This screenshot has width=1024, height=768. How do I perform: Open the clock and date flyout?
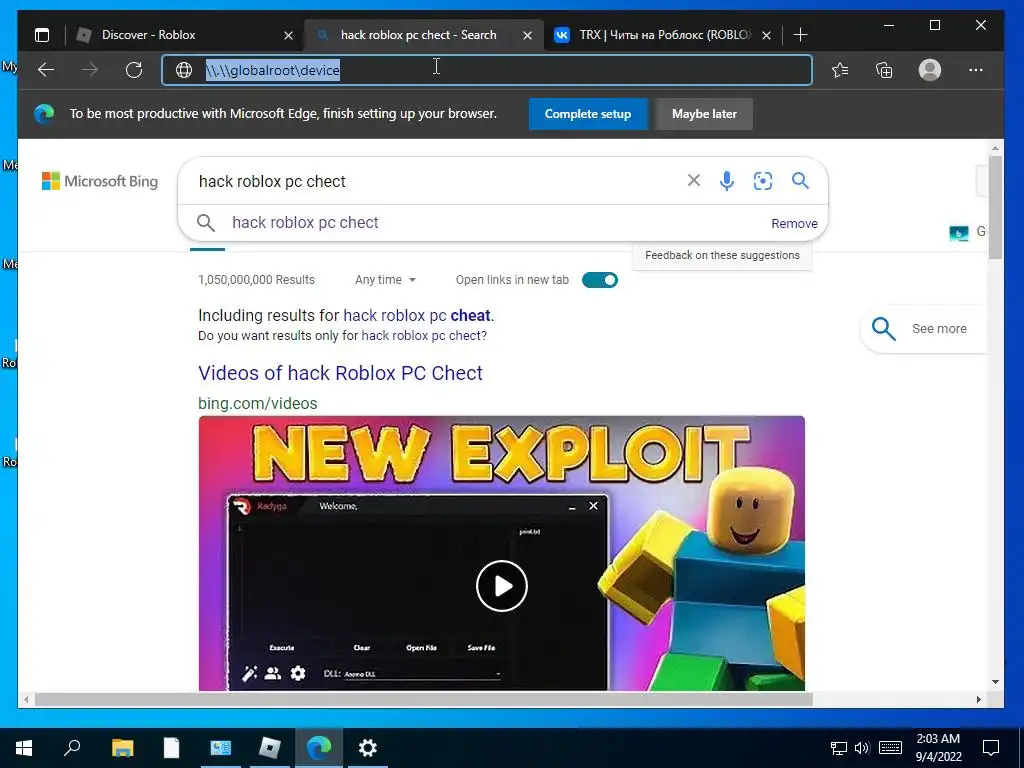pyautogui.click(x=938, y=748)
